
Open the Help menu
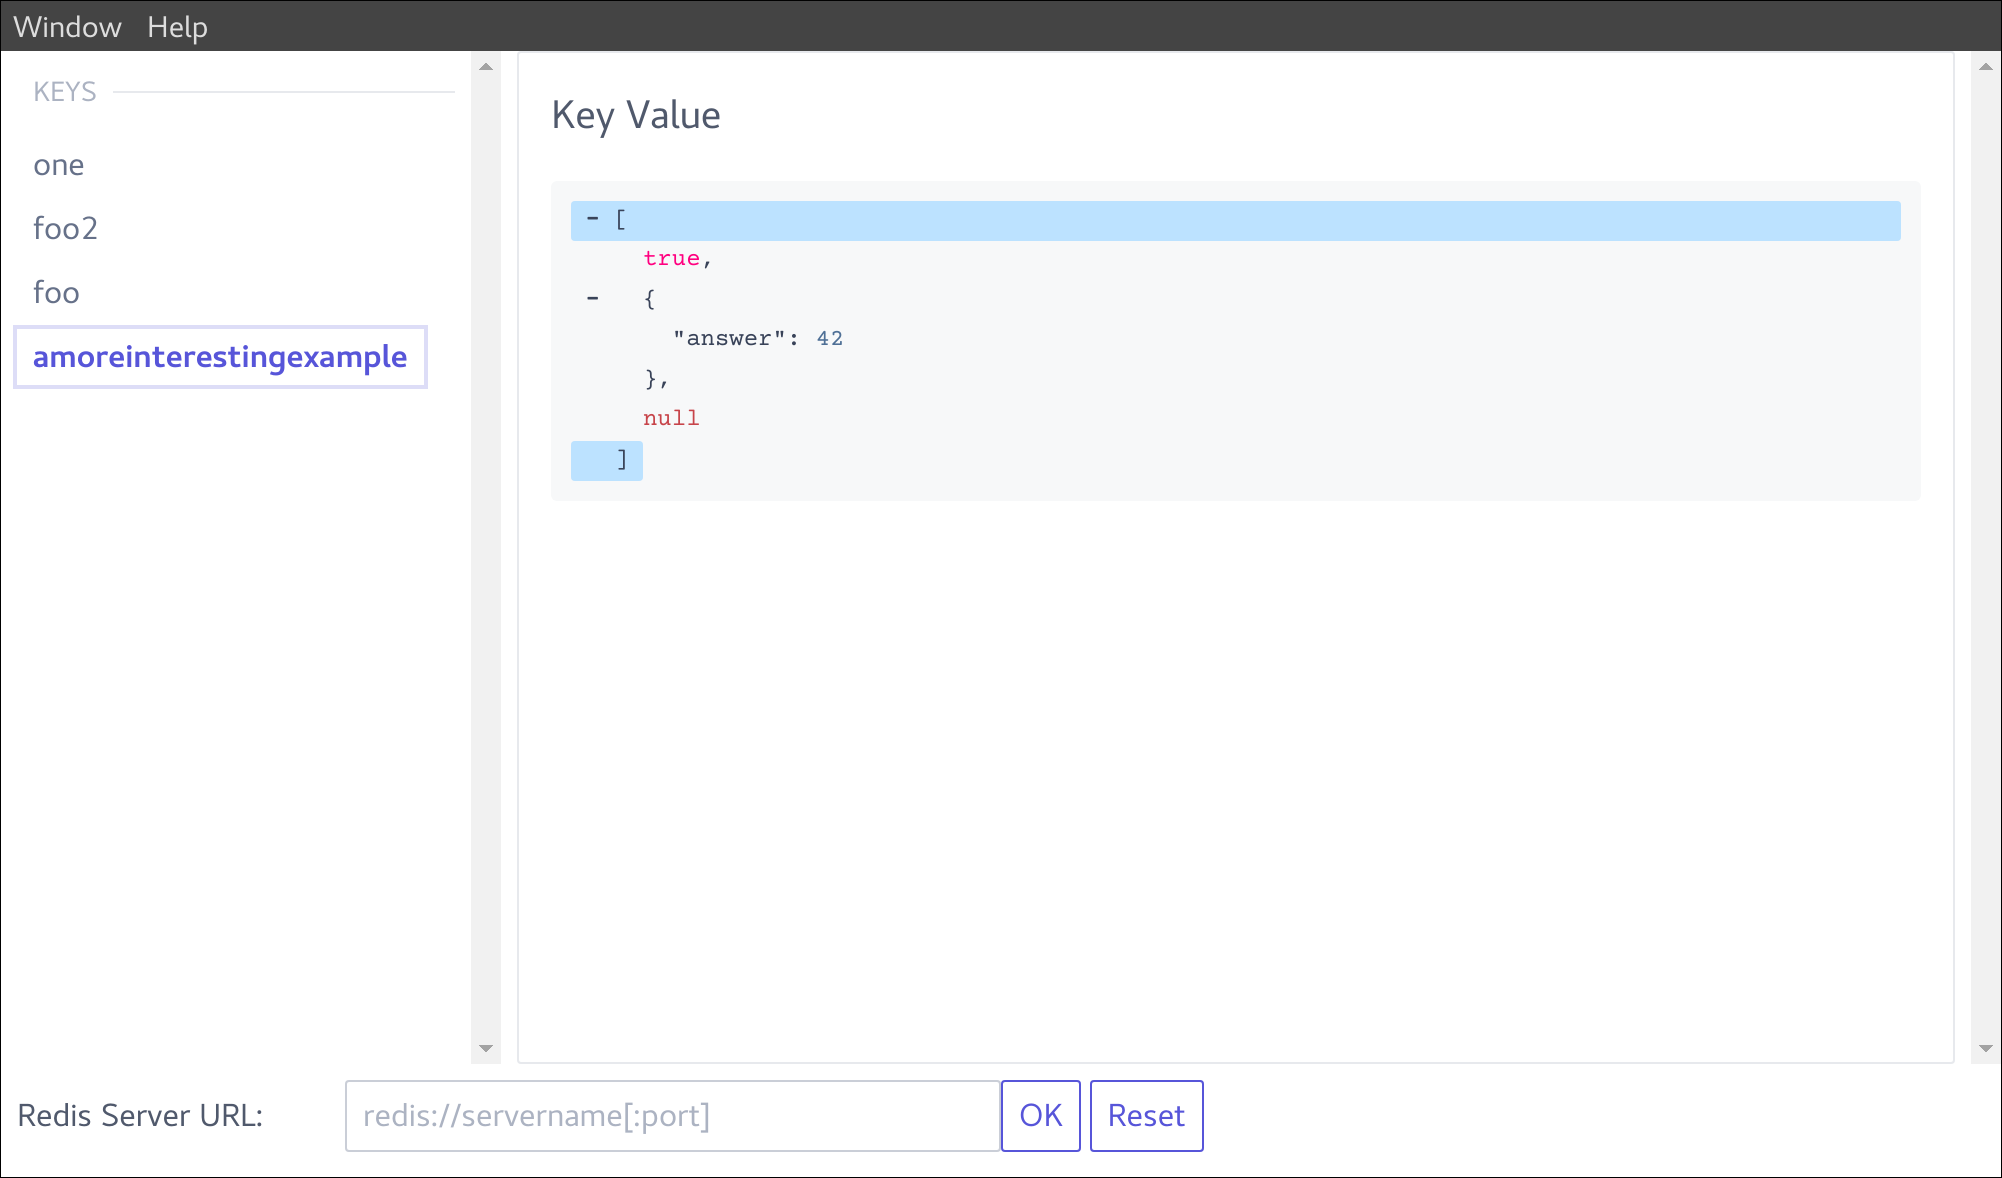[177, 27]
